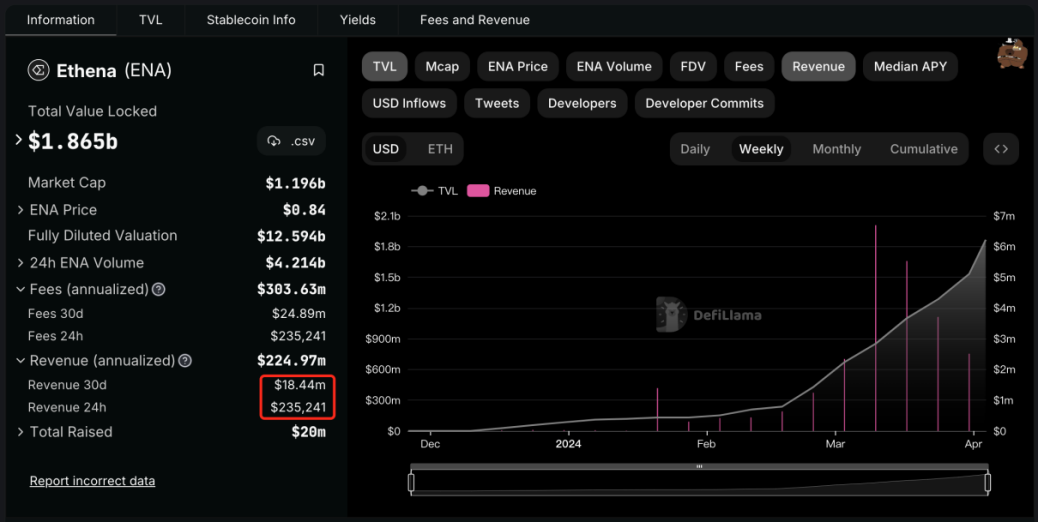Click the $2.1b y-axis label
This screenshot has width=1038, height=522.
click(386, 216)
